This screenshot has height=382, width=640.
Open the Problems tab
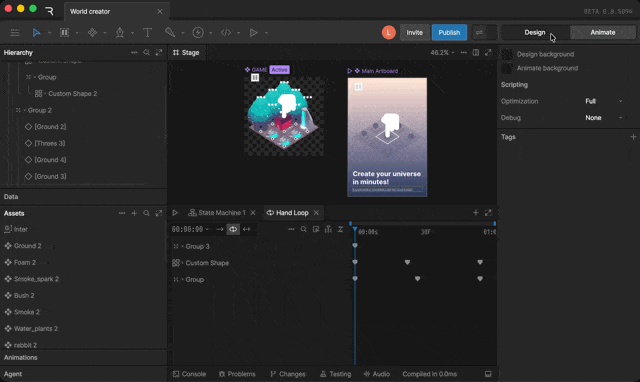[x=237, y=374]
